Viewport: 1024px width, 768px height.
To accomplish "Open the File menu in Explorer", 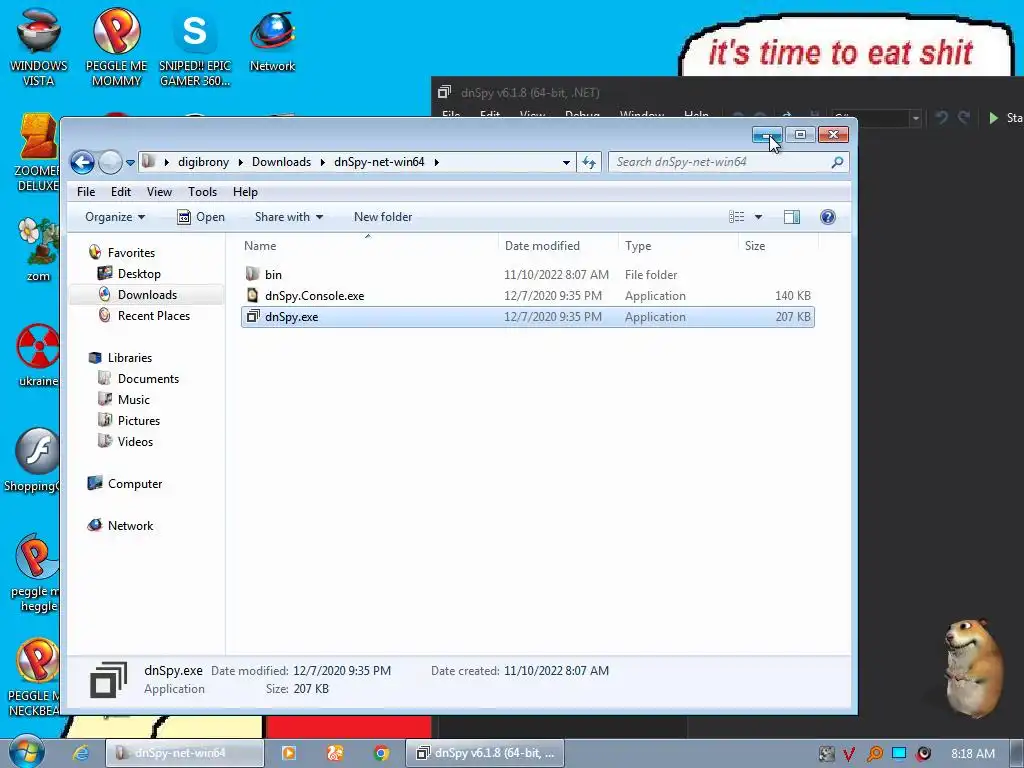I will [86, 192].
